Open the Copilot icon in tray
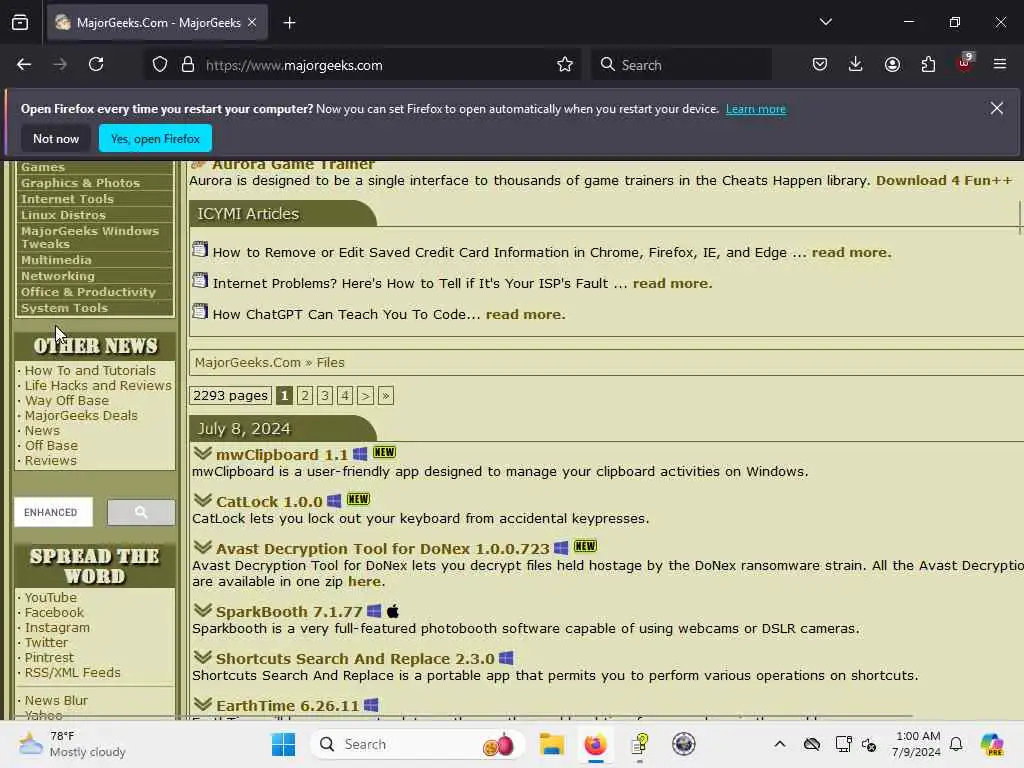This screenshot has height=768, width=1024. pos(992,744)
